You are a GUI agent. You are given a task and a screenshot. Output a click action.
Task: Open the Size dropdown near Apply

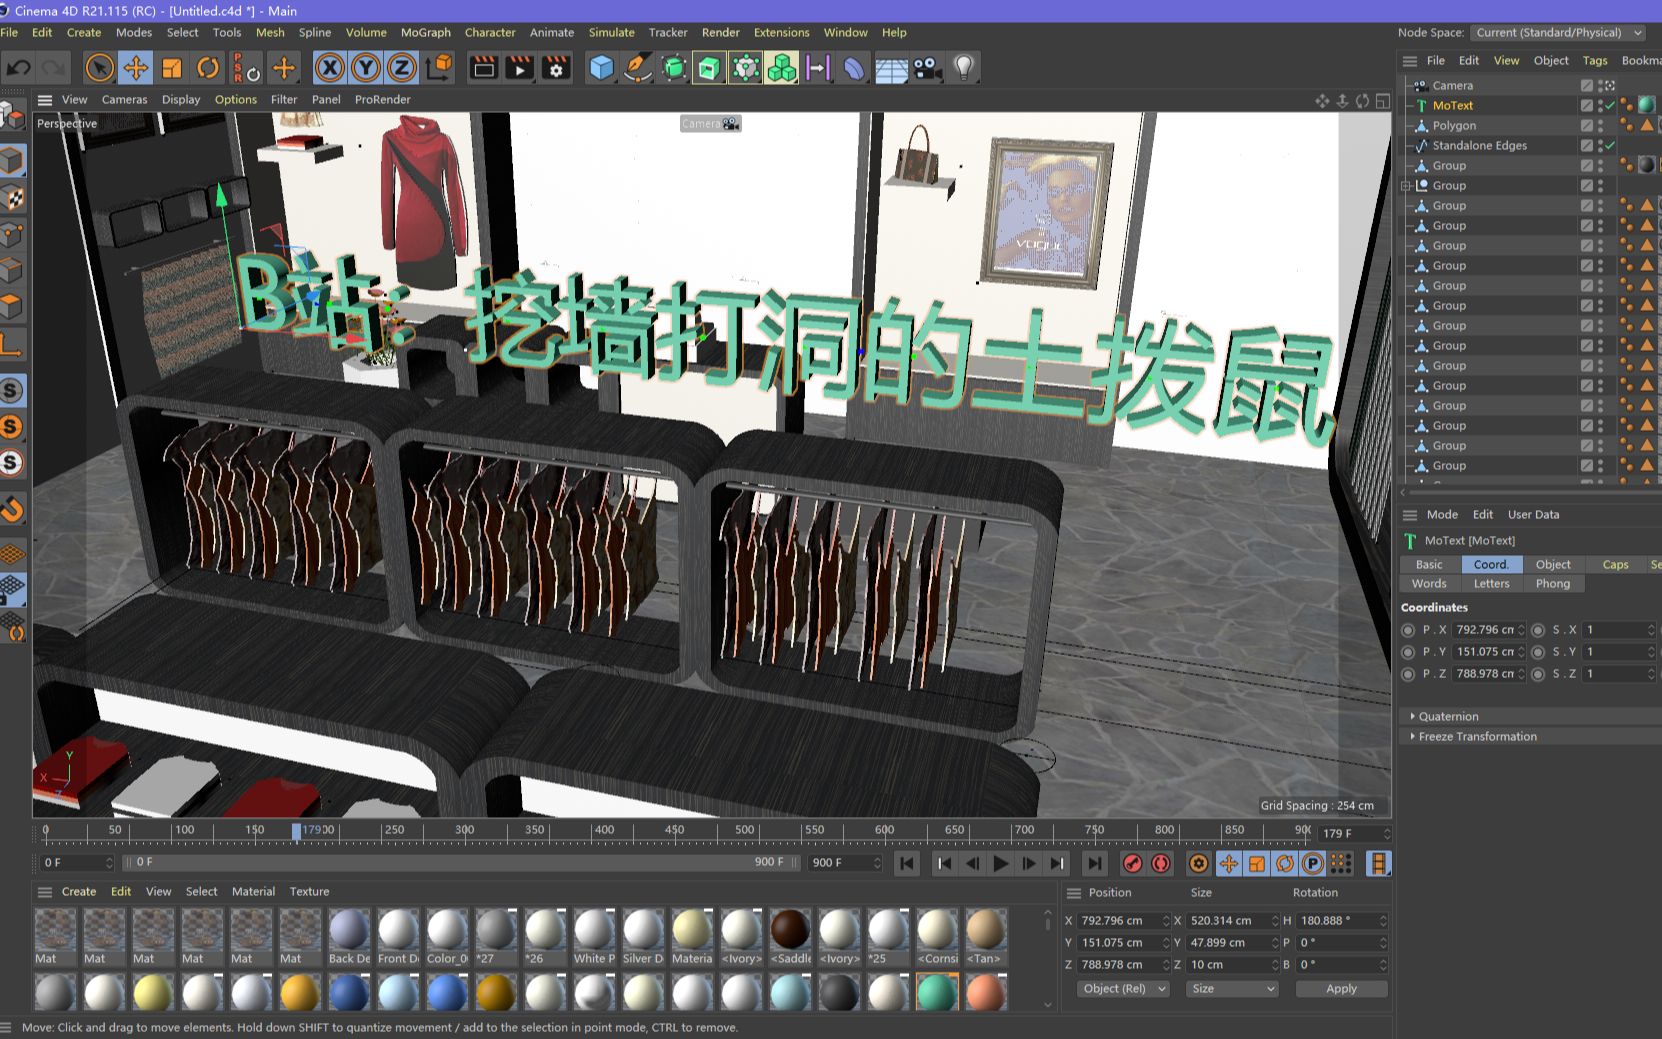1231,988
